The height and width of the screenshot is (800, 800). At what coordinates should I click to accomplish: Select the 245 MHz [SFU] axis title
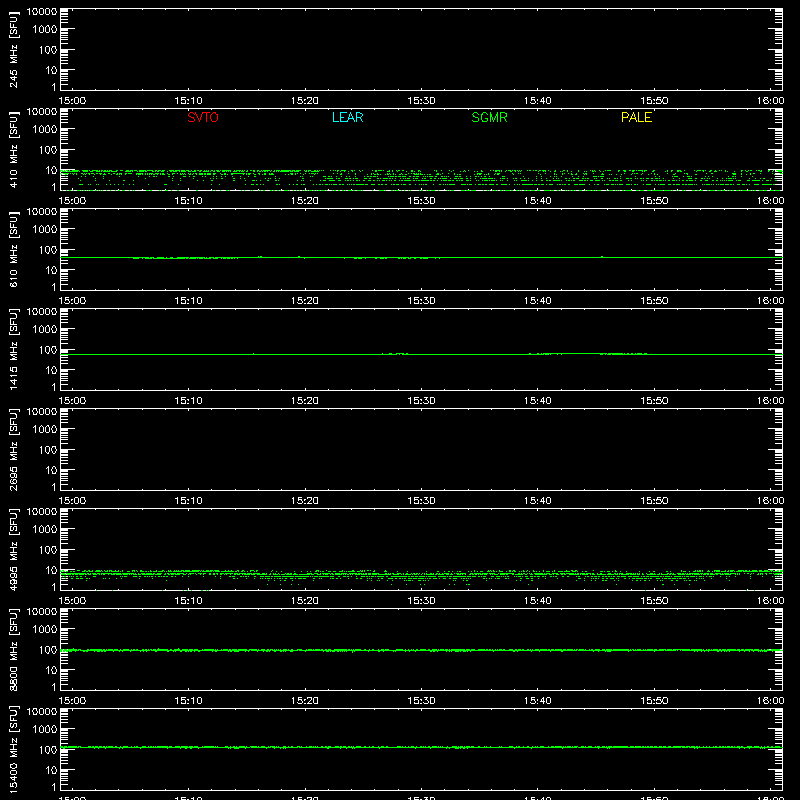coord(13,49)
